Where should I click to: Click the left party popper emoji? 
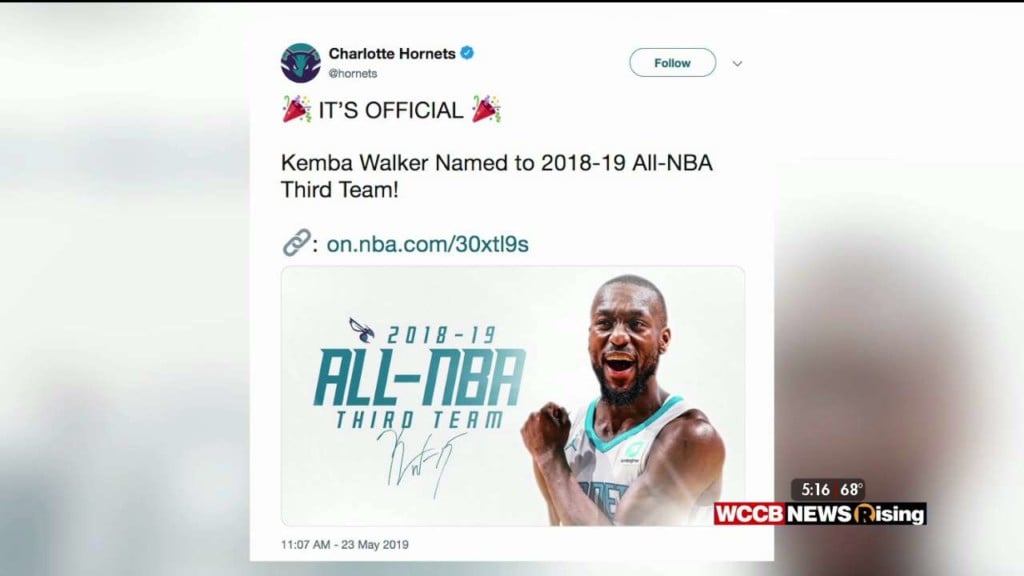296,109
